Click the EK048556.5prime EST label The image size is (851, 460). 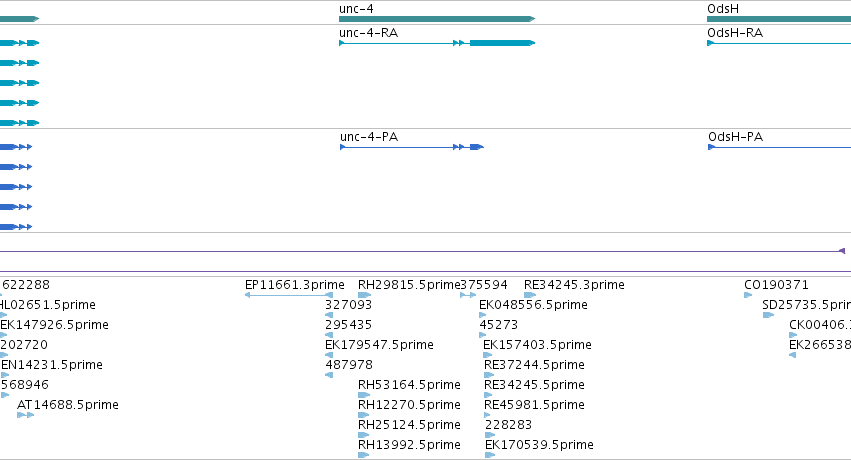coord(533,305)
